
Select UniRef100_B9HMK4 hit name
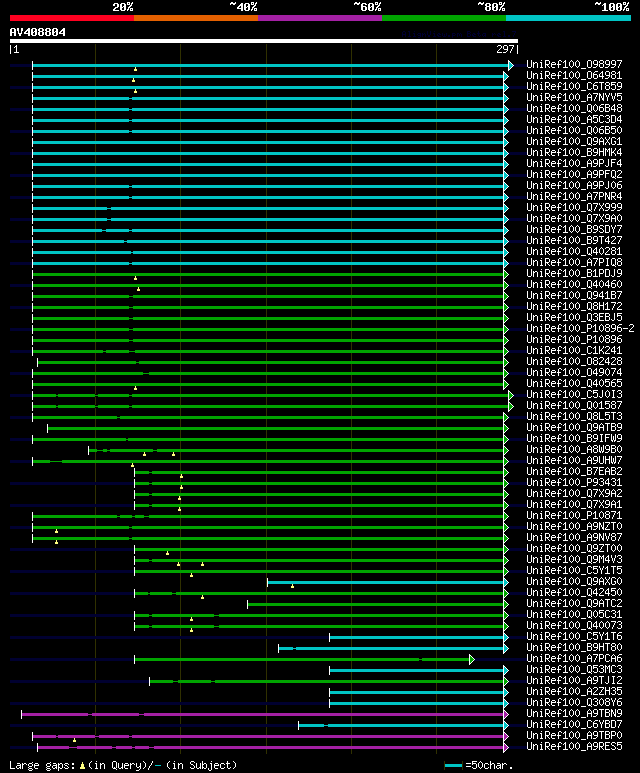(574, 152)
